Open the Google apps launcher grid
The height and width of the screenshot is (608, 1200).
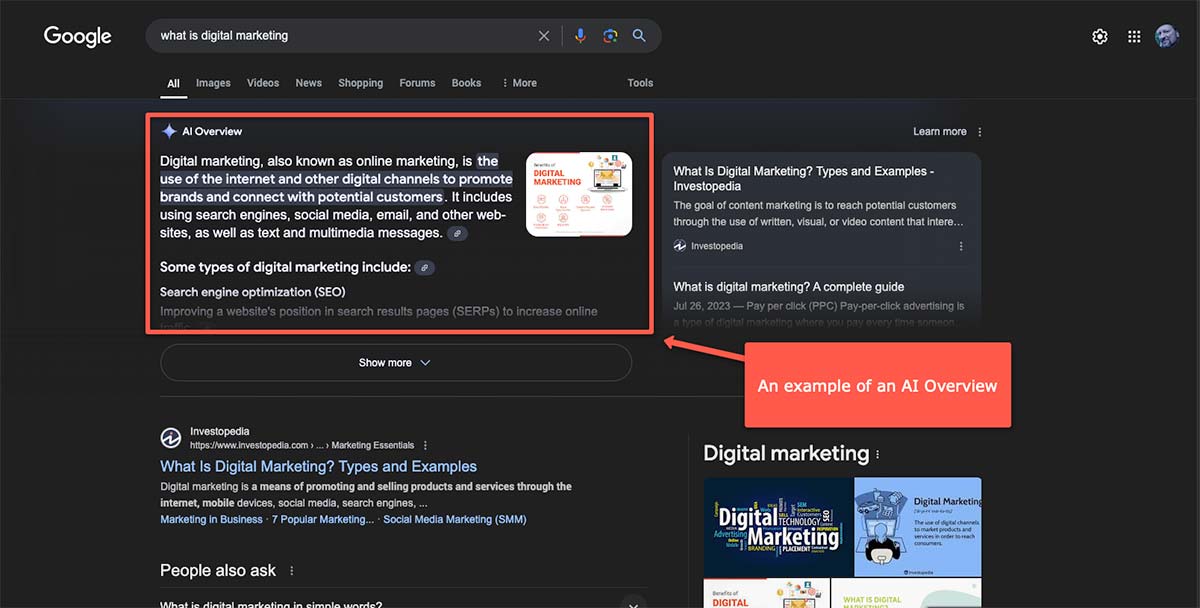pos(1134,36)
